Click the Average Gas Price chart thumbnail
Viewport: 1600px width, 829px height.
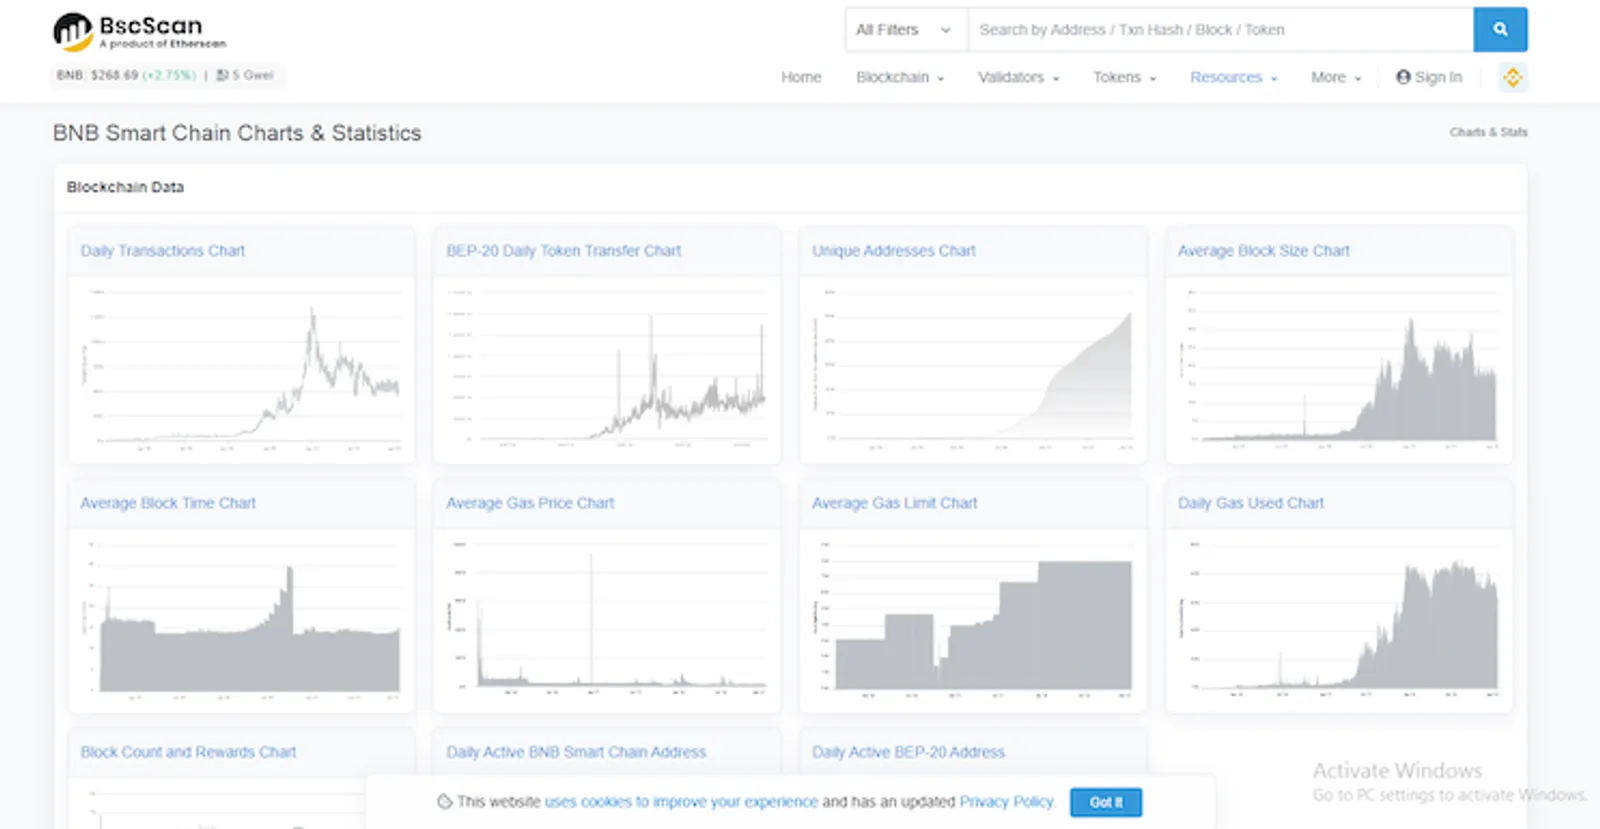tap(607, 620)
